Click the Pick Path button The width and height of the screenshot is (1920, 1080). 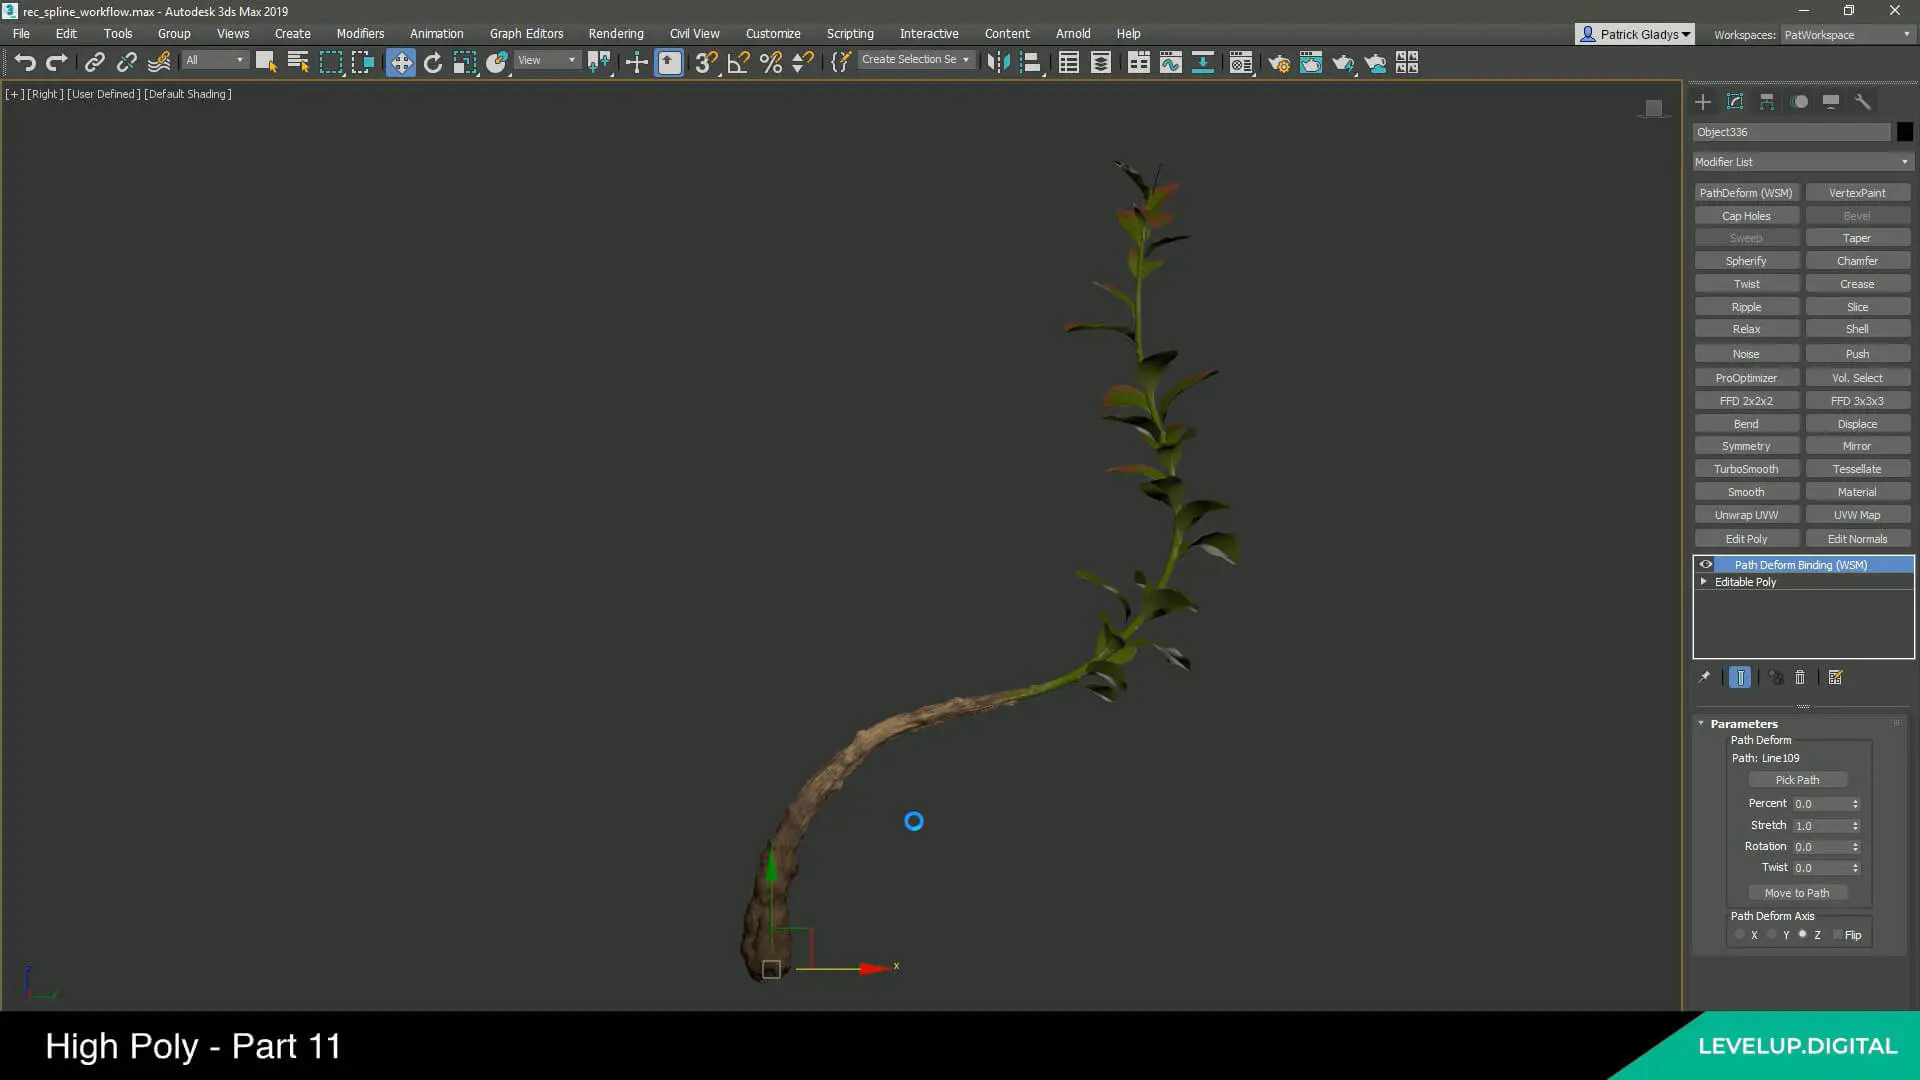[x=1797, y=780]
